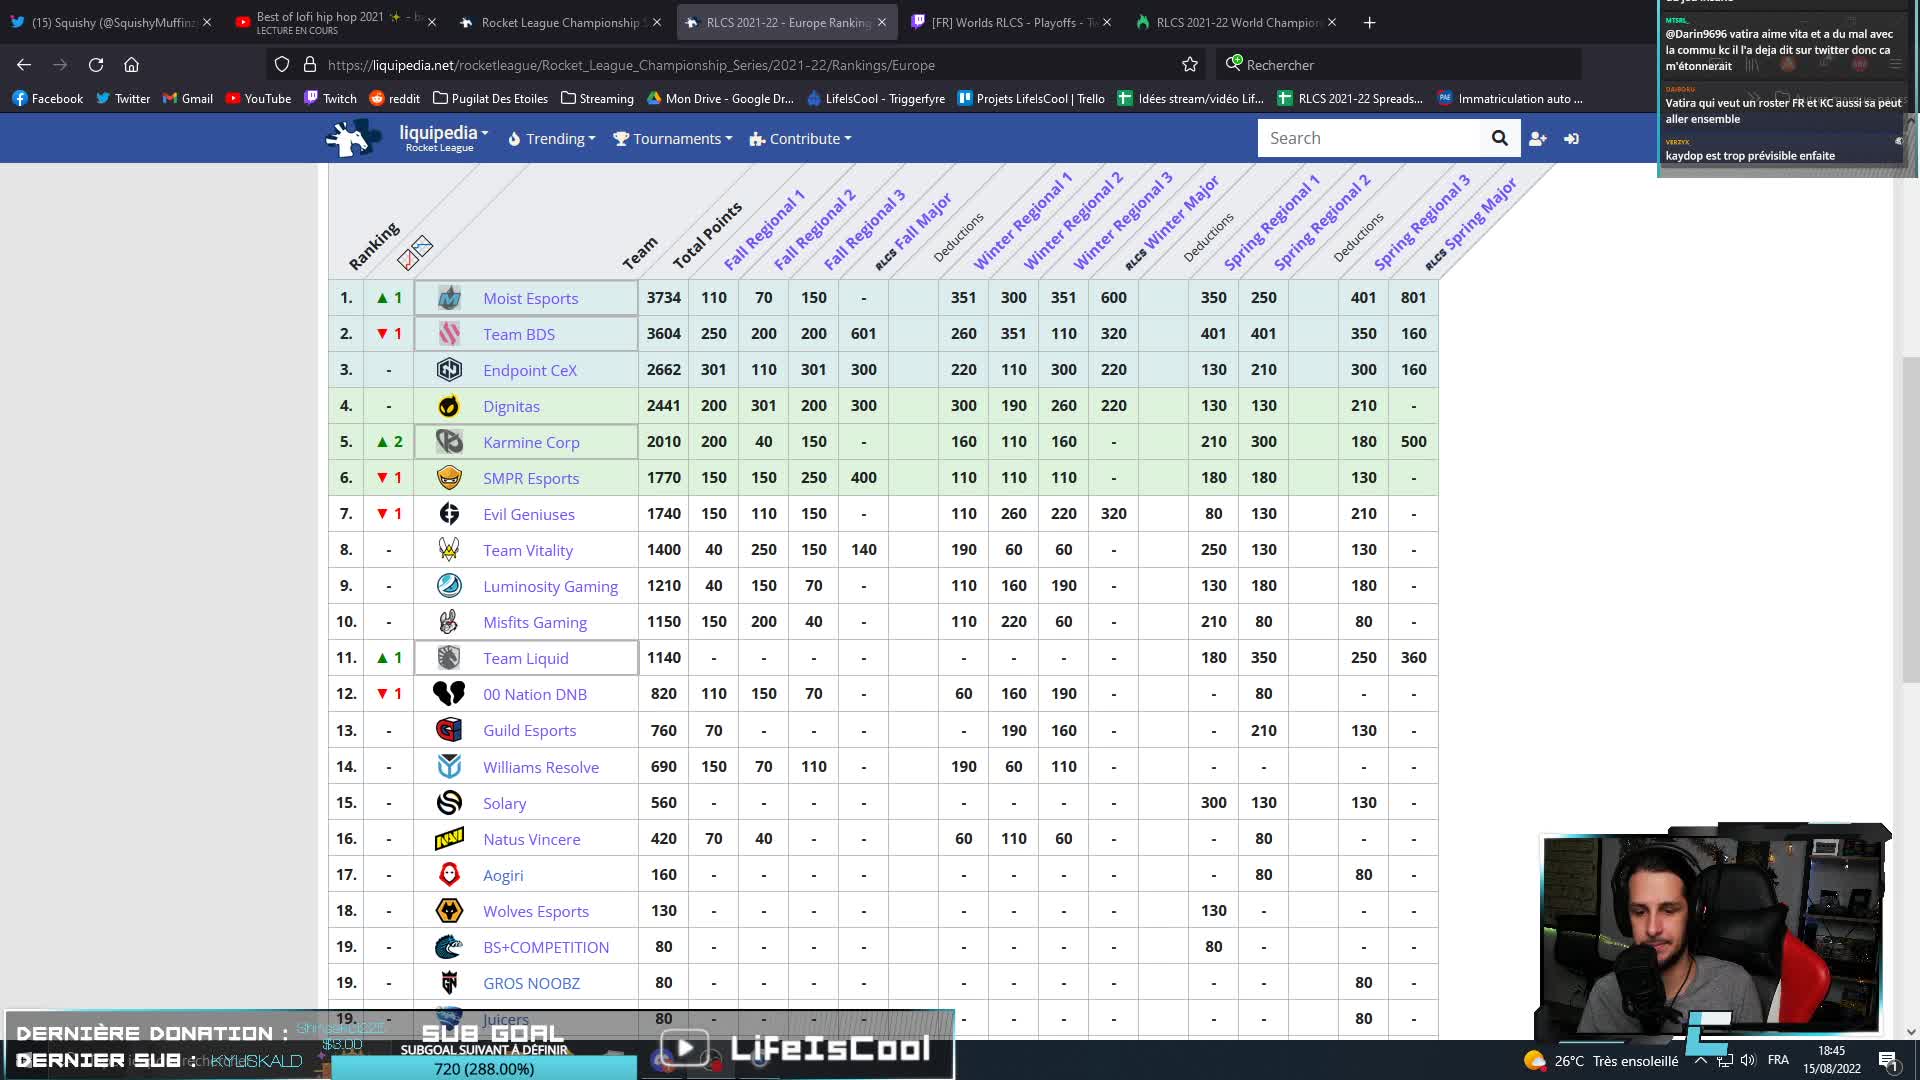This screenshot has height=1080, width=1920.
Task: Open a new browser tab
Action: (1370, 22)
